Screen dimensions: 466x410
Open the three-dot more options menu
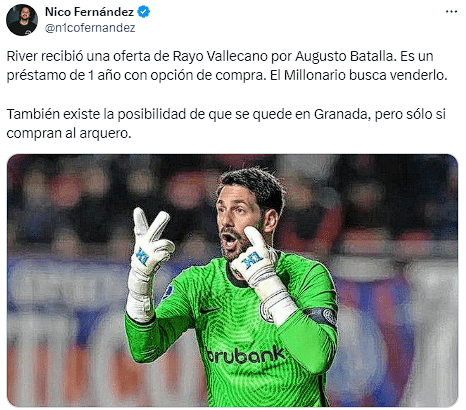(x=451, y=12)
